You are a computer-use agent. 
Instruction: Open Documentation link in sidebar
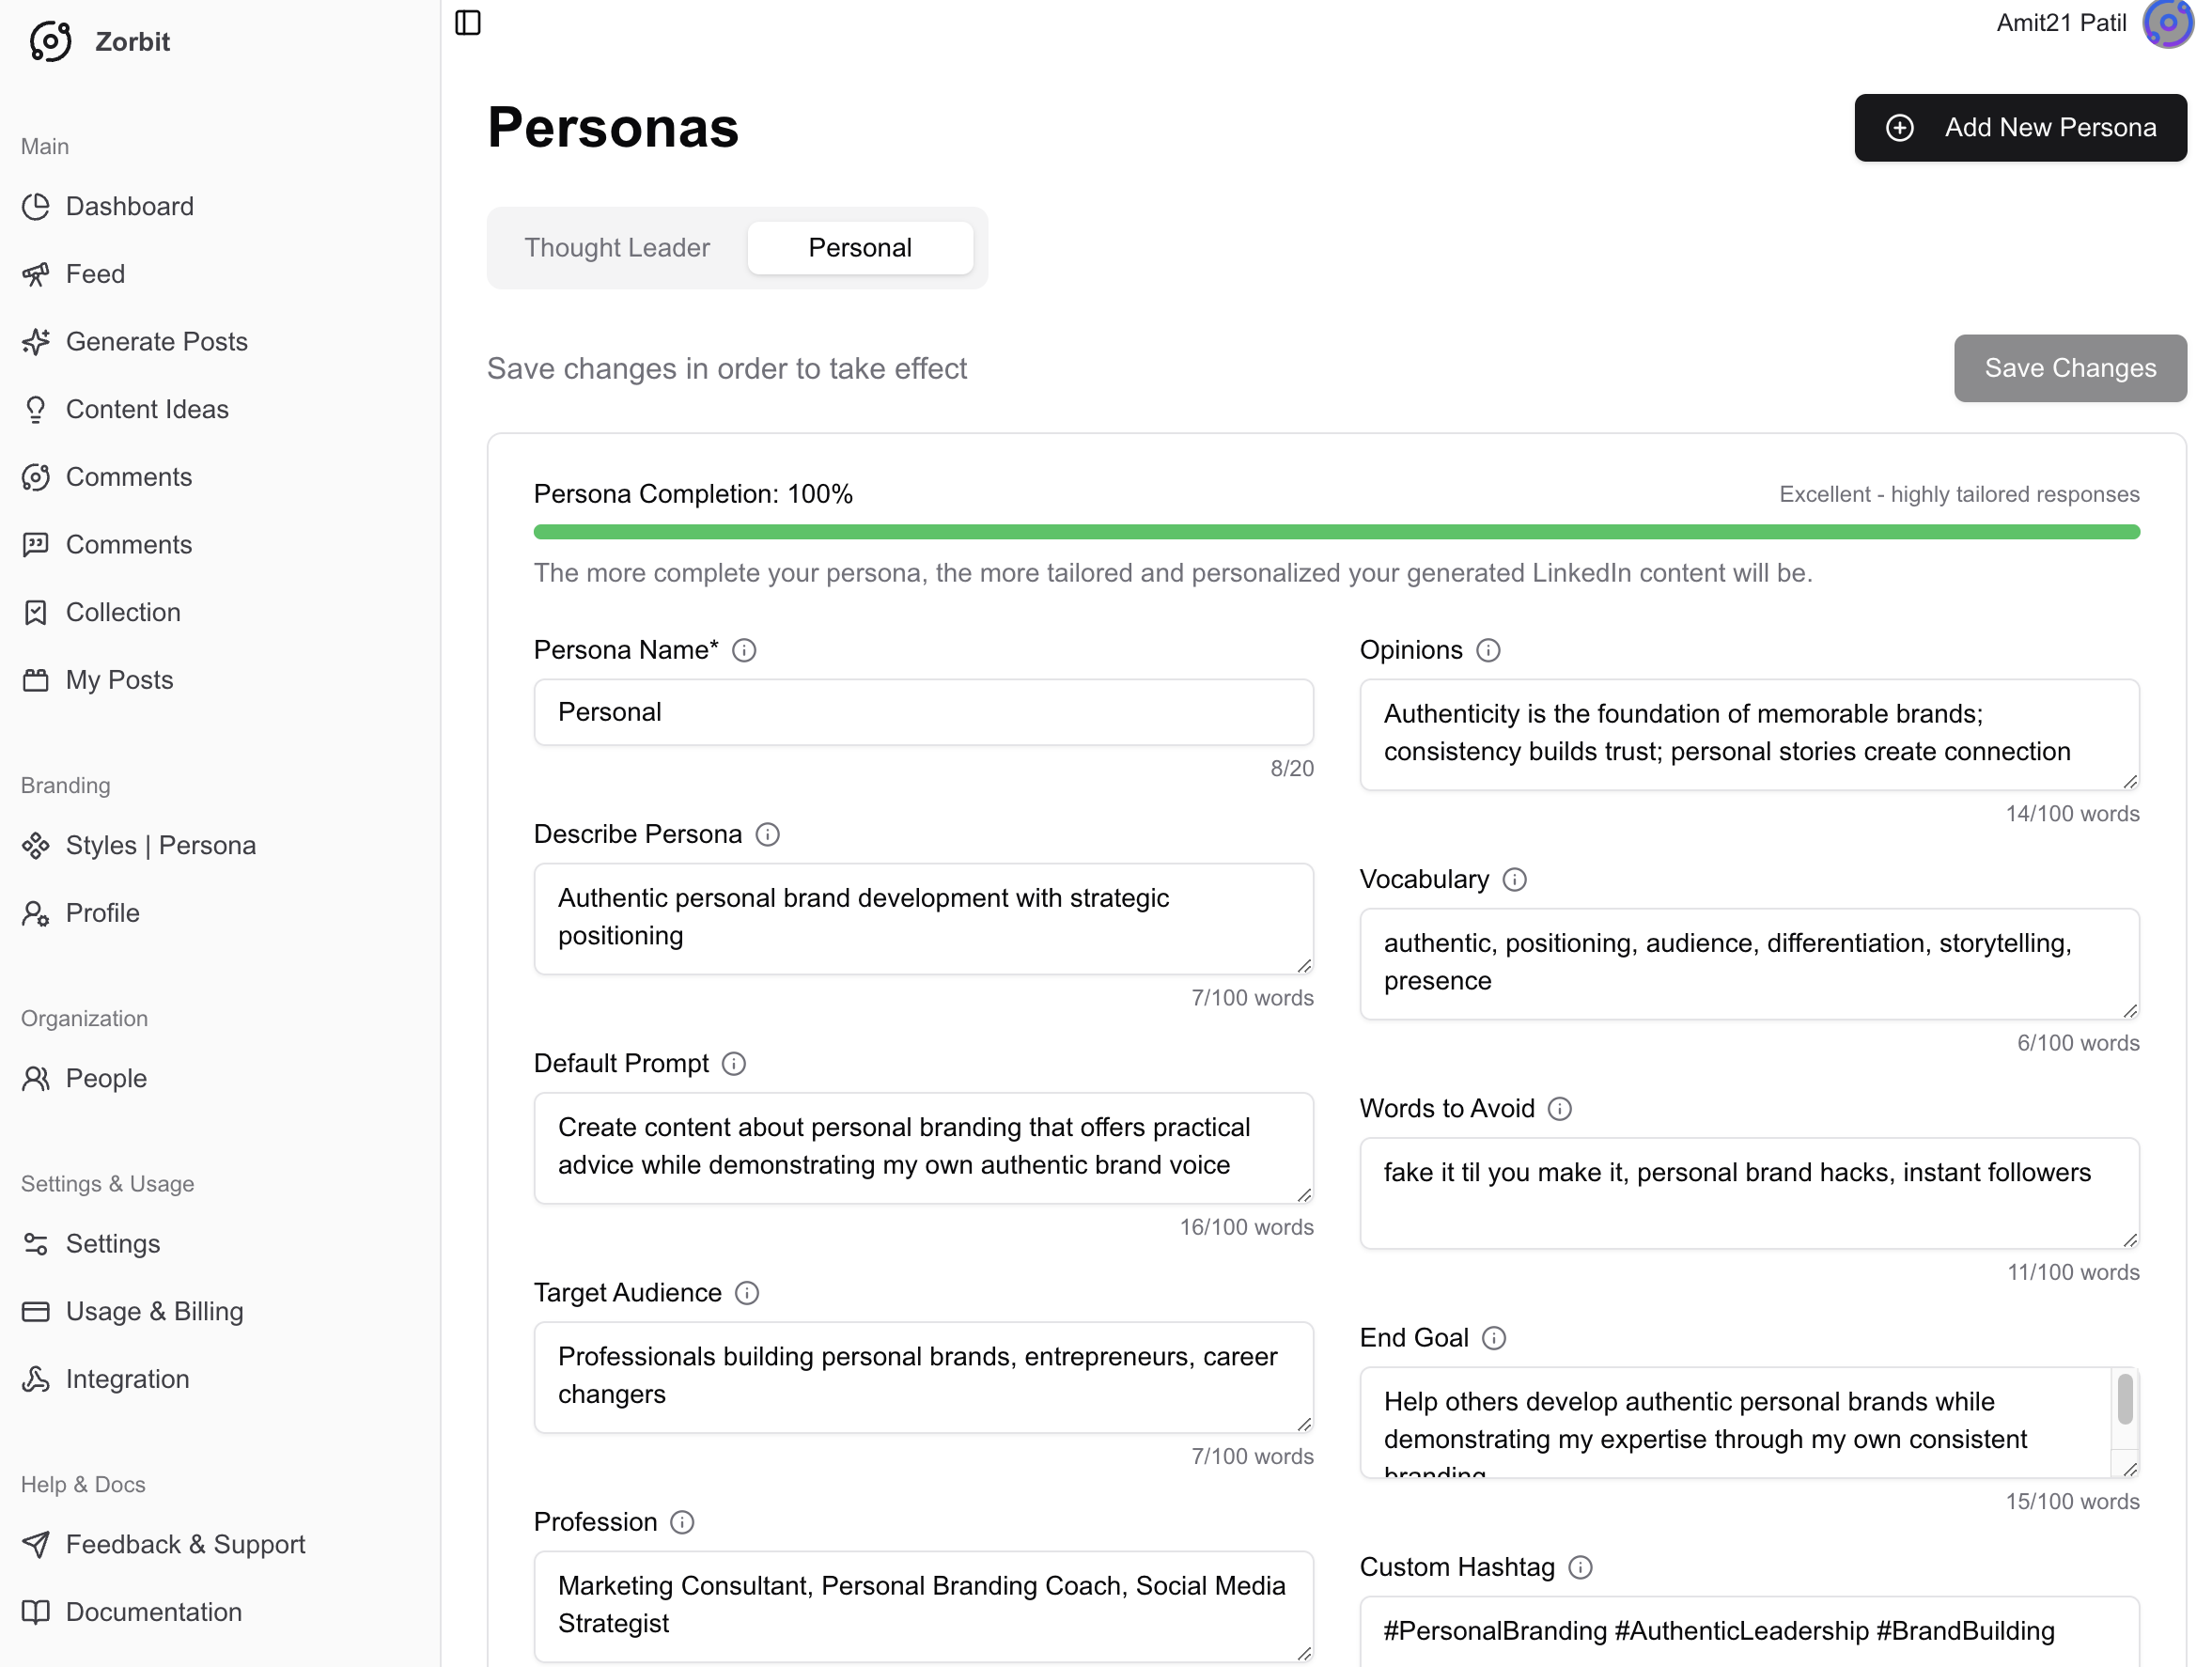(154, 1612)
